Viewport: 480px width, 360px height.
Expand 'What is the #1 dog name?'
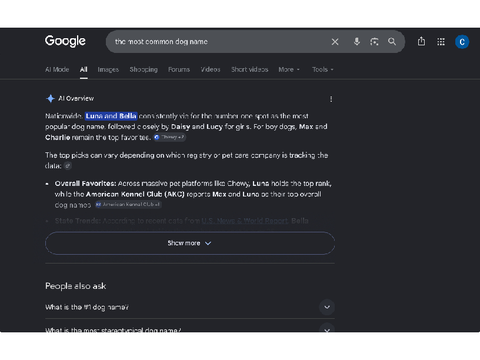[190, 307]
